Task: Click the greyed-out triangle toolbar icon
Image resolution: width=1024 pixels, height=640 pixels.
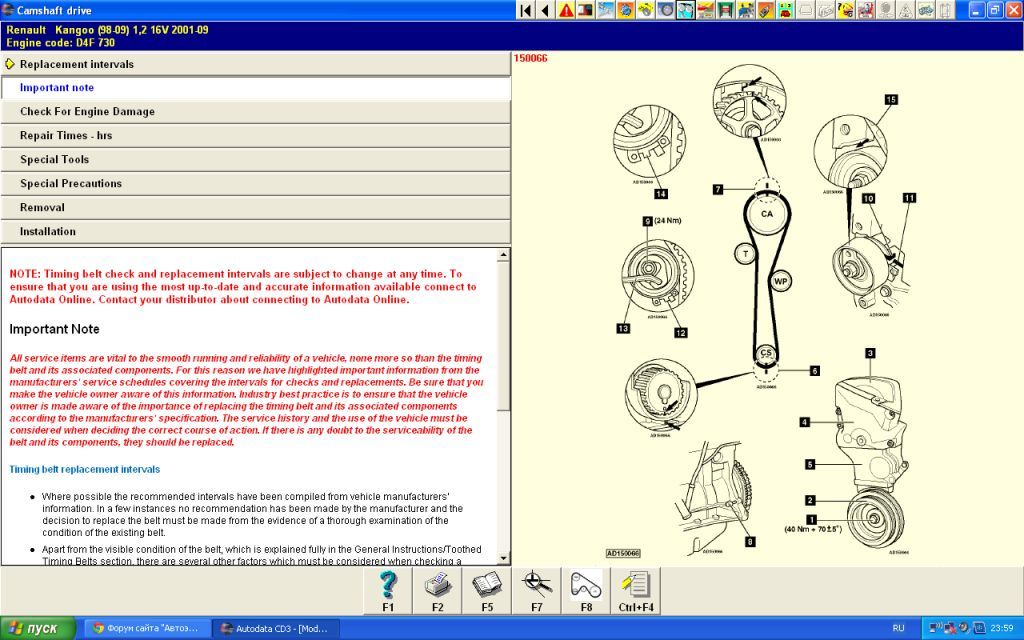Action: pyautogui.click(x=906, y=10)
